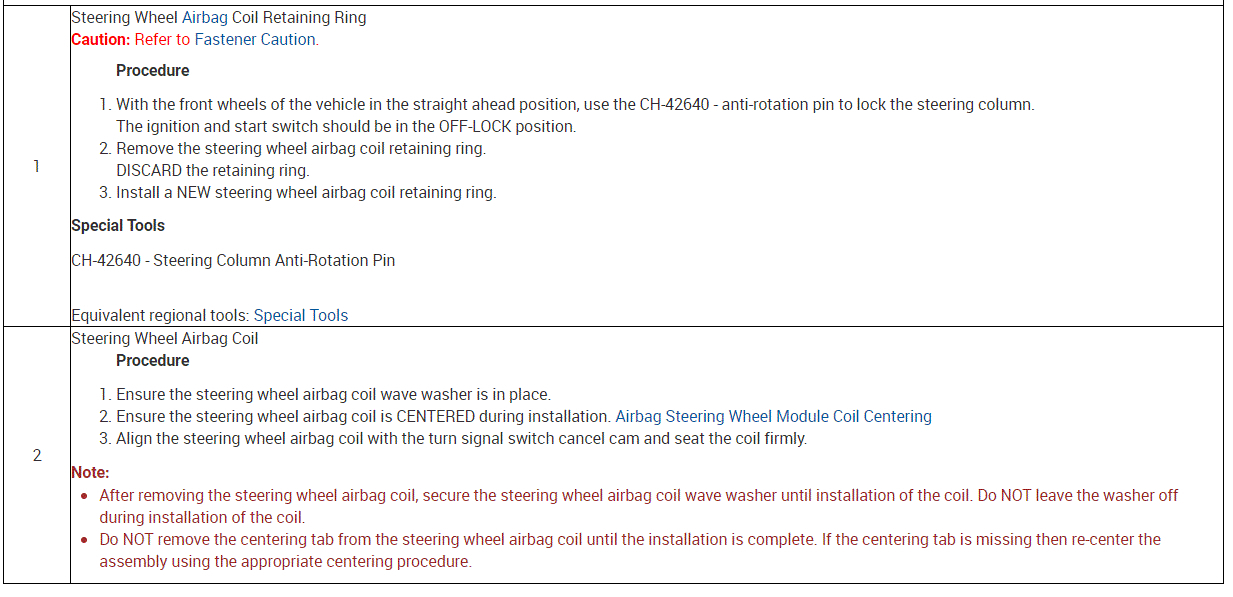Click 'CH-42640 - Steering Column Anti-Rotation Pin' text
1233x597 pixels.
(x=233, y=260)
